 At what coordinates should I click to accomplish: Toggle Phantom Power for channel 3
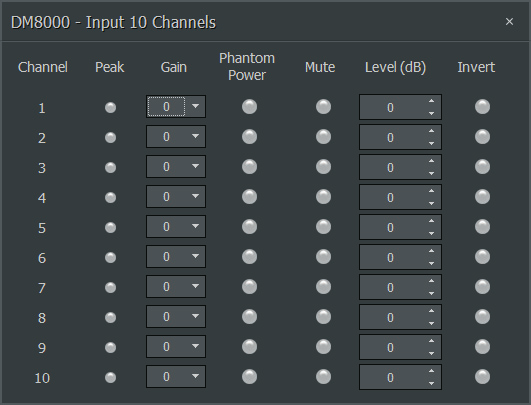pyautogui.click(x=250, y=167)
